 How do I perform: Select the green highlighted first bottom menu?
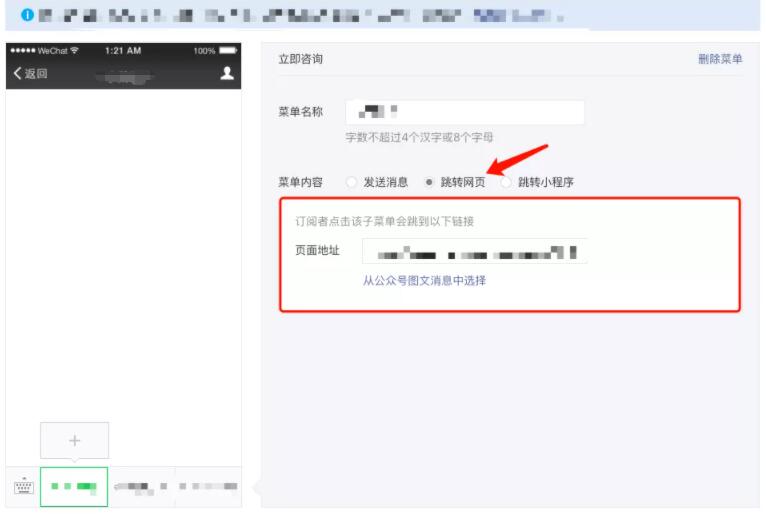coord(74,487)
